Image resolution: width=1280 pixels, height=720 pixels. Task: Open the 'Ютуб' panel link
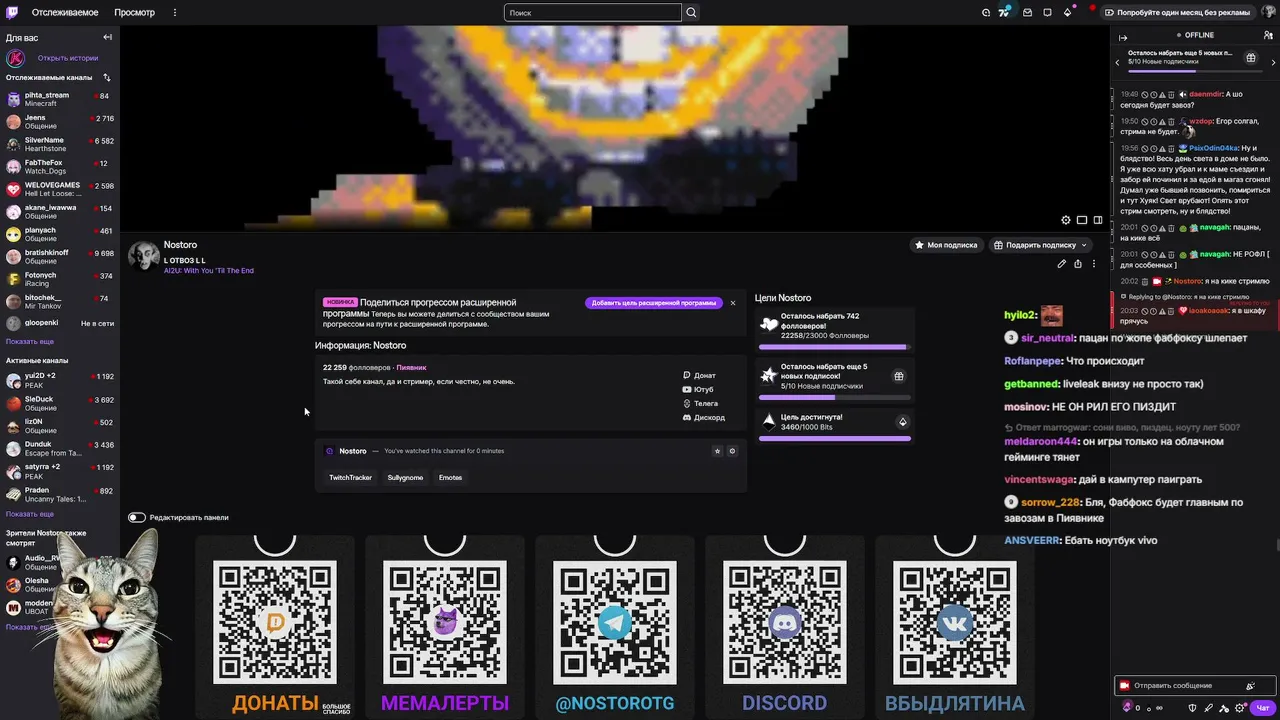point(698,389)
